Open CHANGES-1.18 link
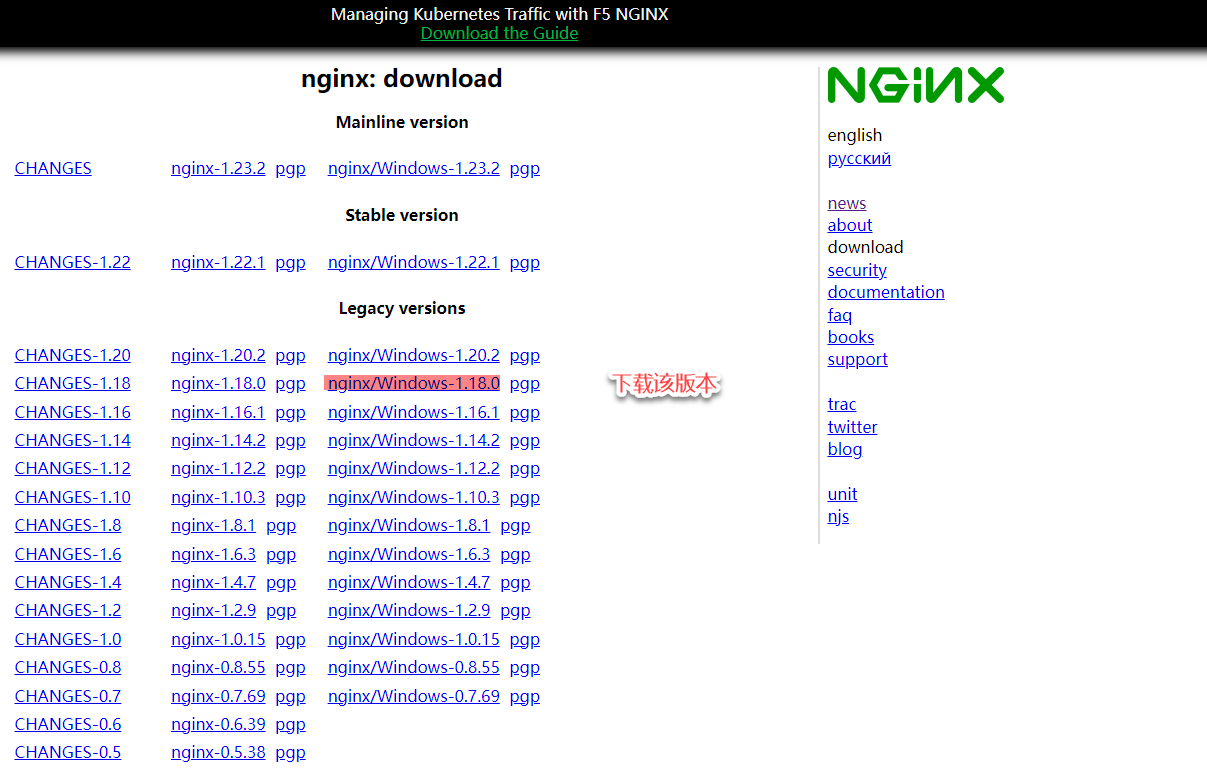1207x780 pixels. pos(73,383)
